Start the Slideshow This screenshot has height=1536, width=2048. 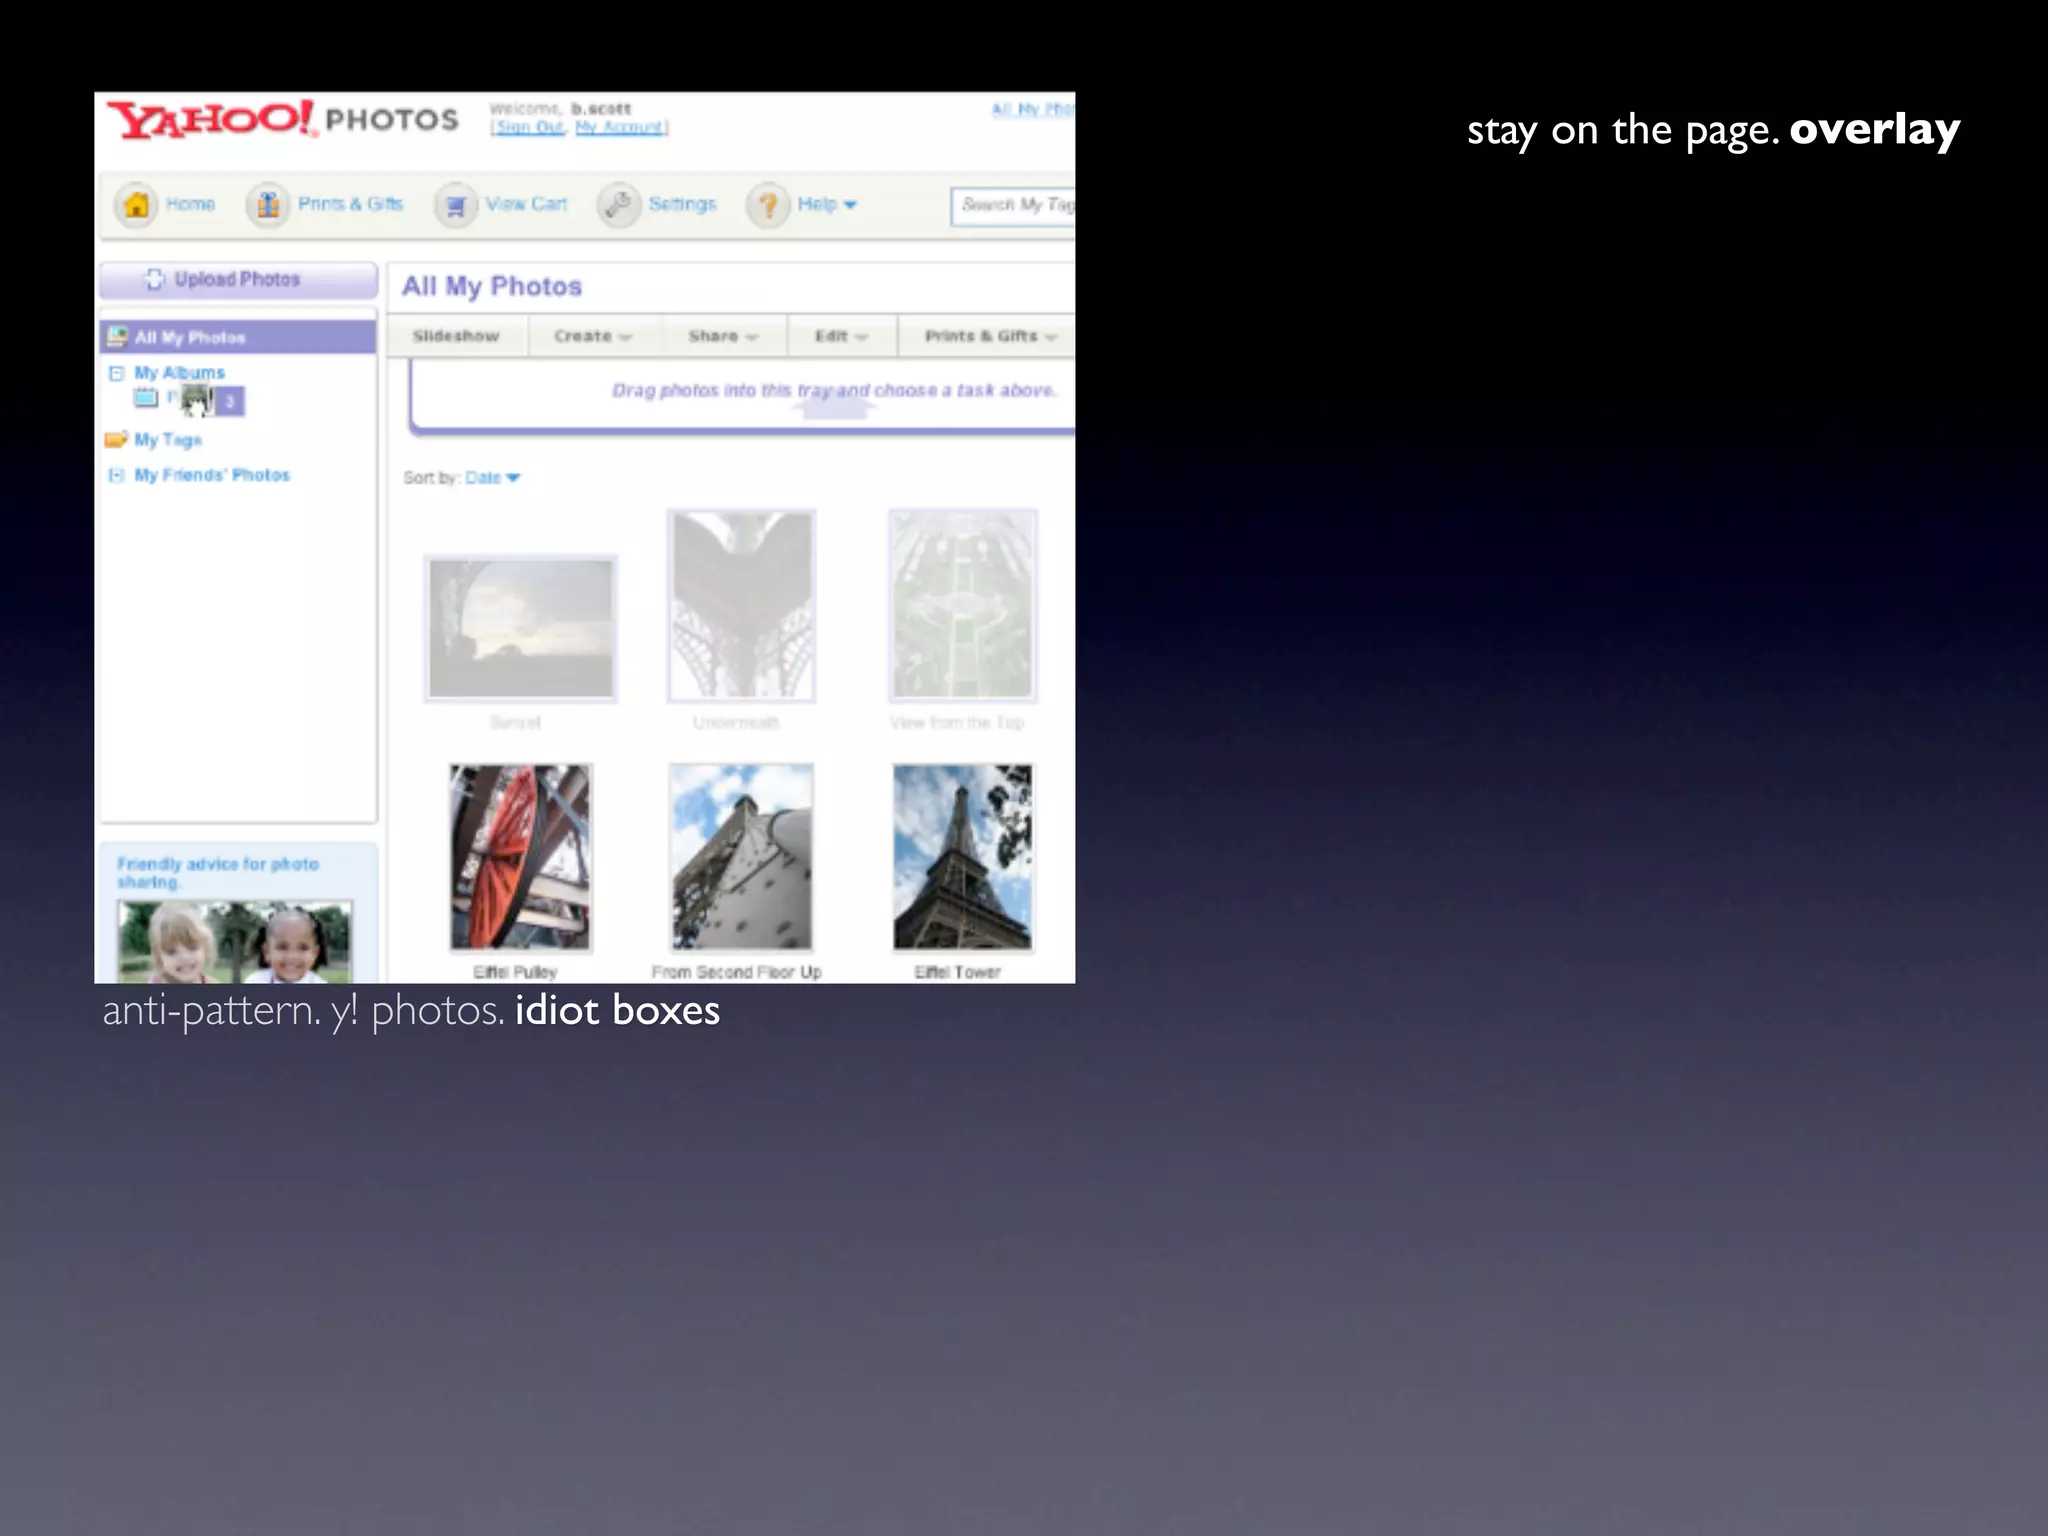pos(456,336)
